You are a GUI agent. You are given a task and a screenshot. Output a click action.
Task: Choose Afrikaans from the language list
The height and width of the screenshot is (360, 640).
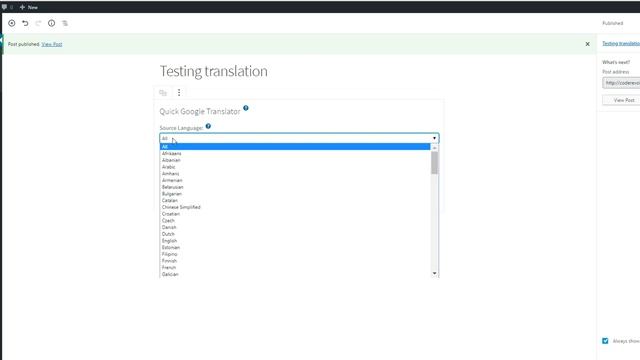tap(295, 153)
